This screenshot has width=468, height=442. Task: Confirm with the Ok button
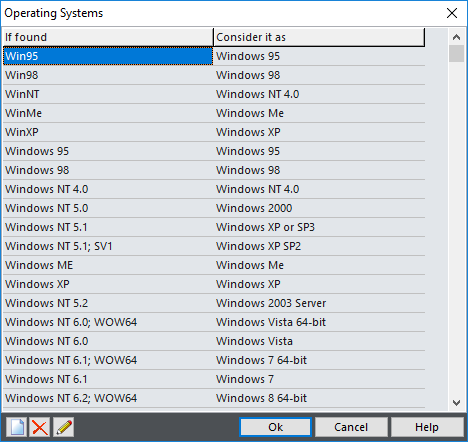(275, 427)
